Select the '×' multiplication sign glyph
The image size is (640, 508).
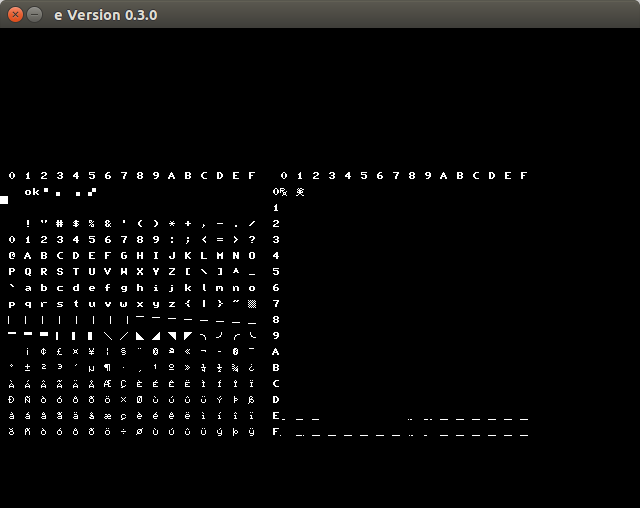pyautogui.click(x=124, y=400)
